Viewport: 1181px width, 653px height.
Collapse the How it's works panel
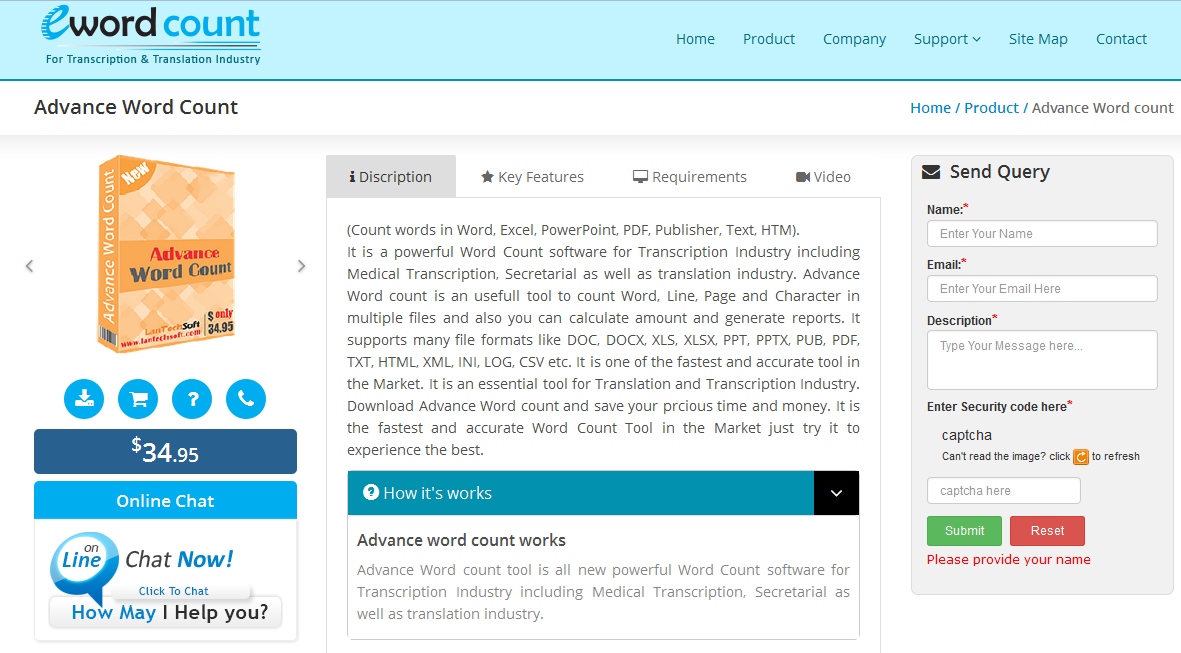836,493
